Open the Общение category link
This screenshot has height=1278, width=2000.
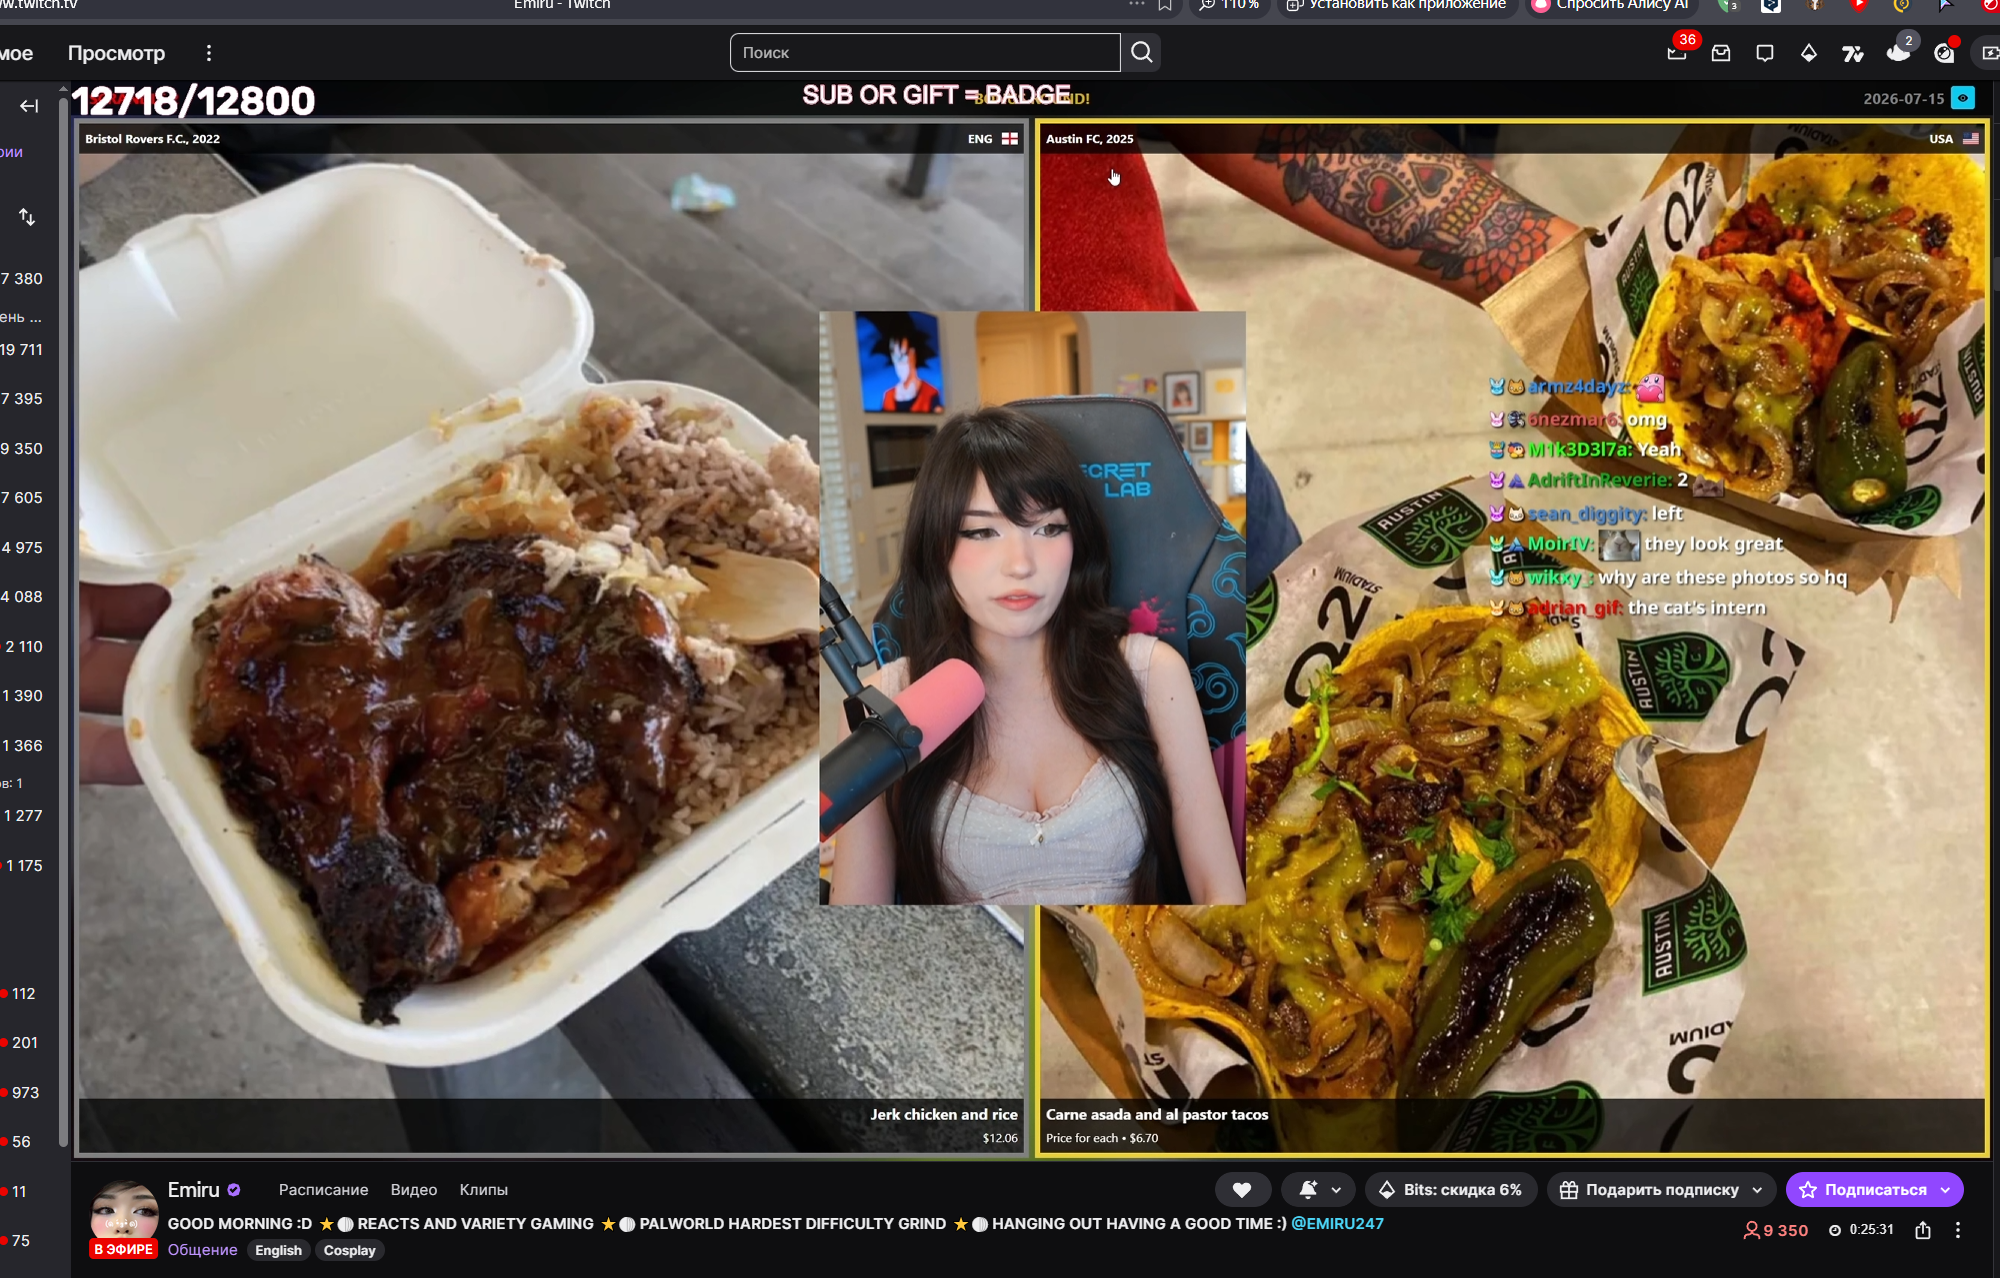[203, 1250]
